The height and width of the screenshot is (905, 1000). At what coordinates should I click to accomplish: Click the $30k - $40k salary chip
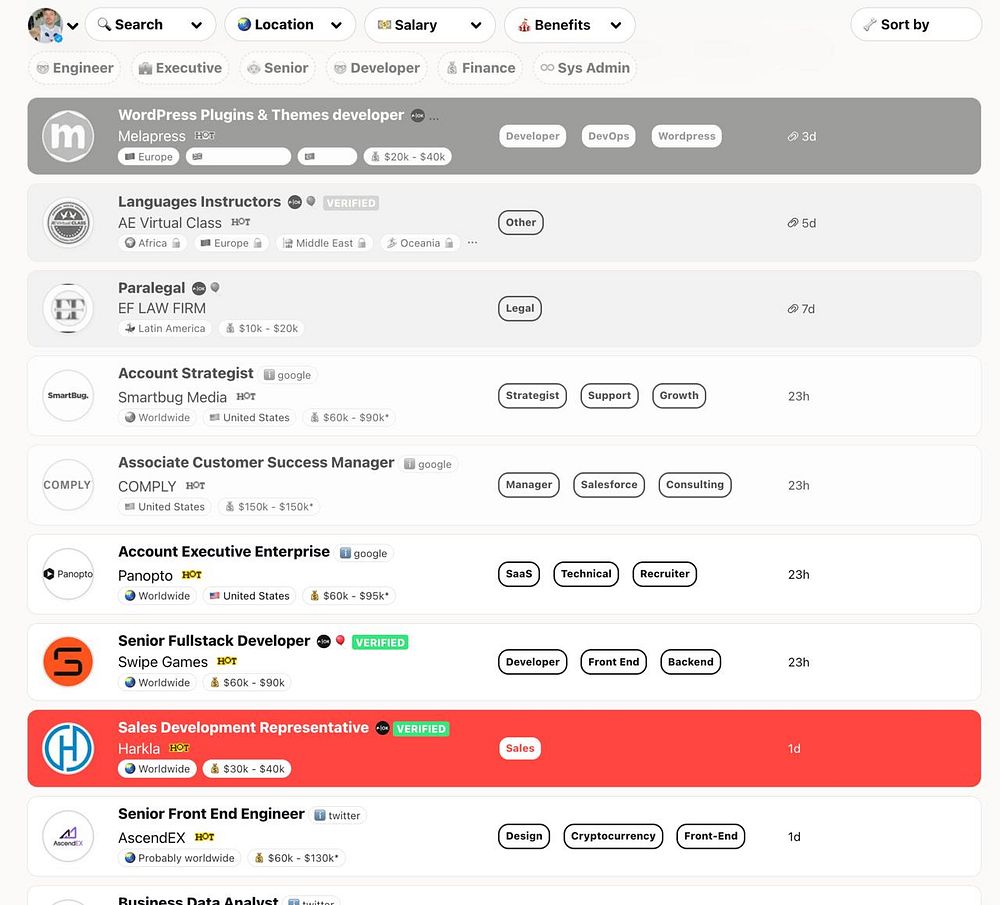[247, 769]
